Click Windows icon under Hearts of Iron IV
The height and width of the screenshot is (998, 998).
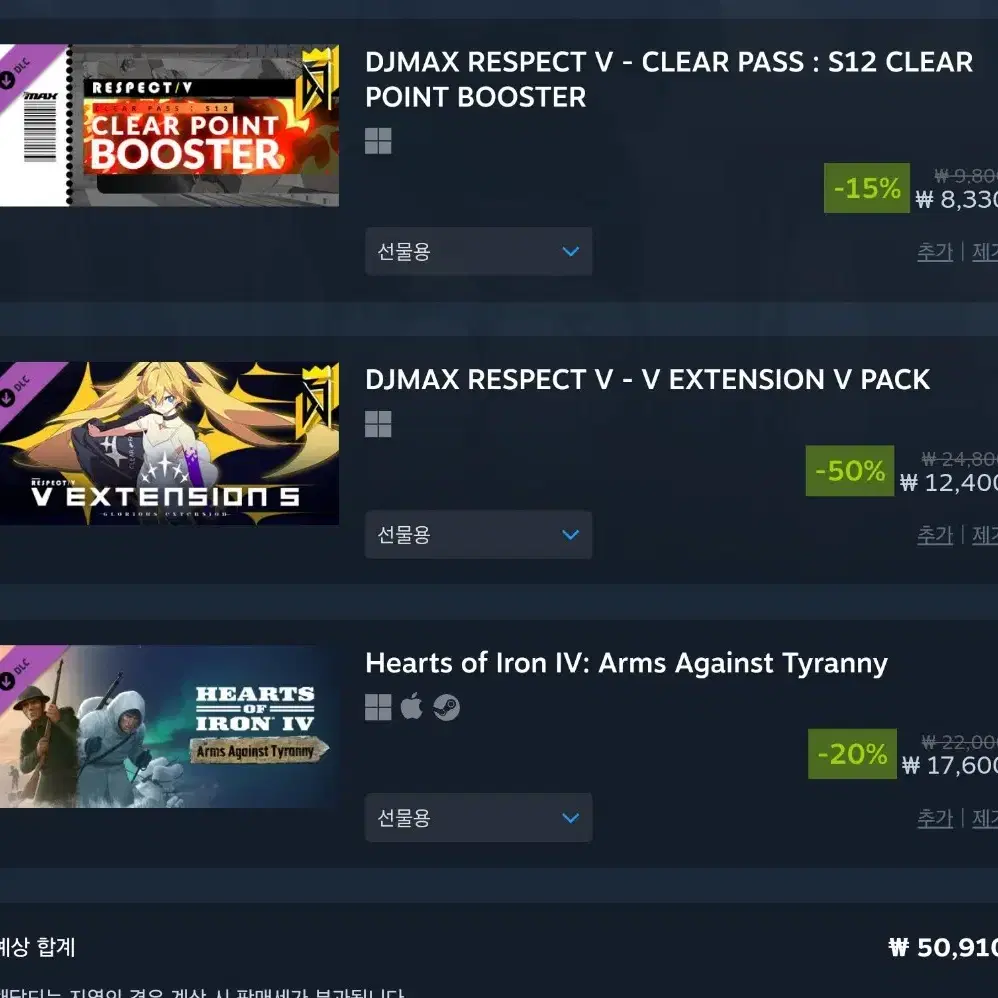coord(378,707)
